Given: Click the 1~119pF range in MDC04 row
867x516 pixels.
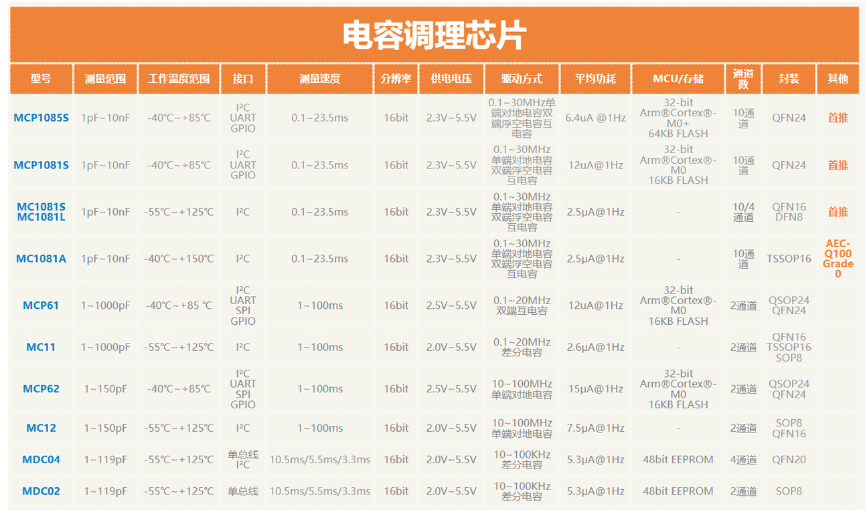Looking at the screenshot, I should (x=105, y=460).
